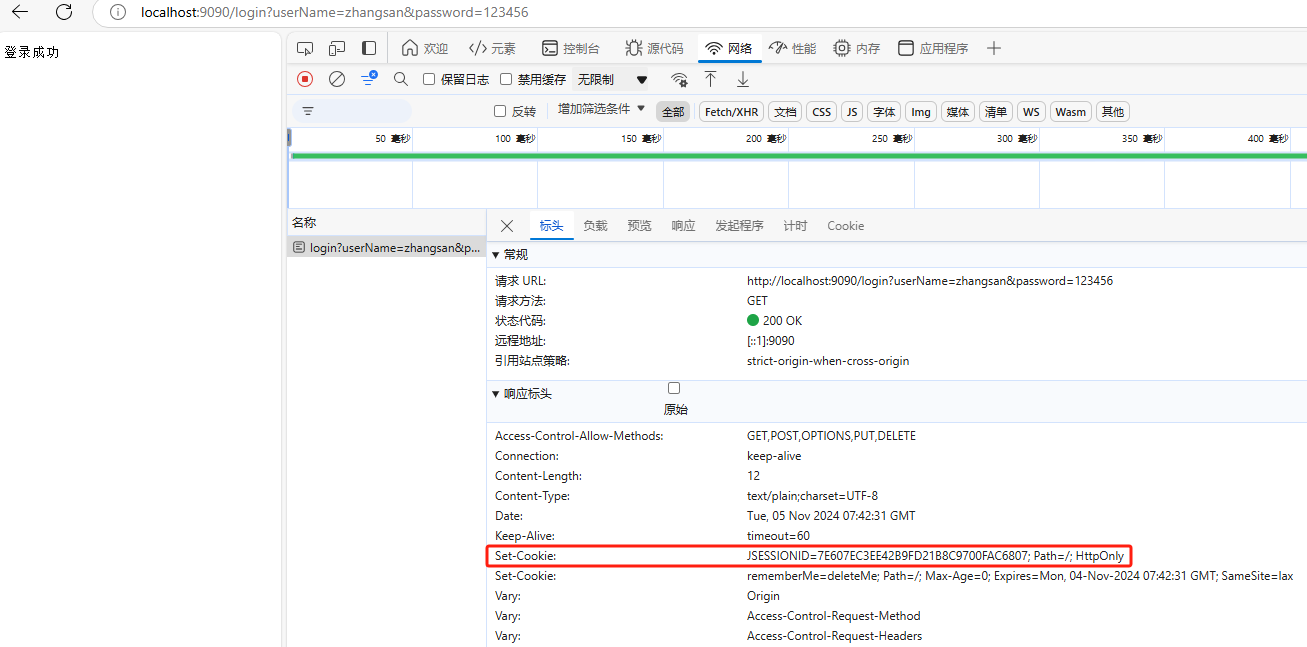Click the import HAR upload arrow icon

pos(710,79)
